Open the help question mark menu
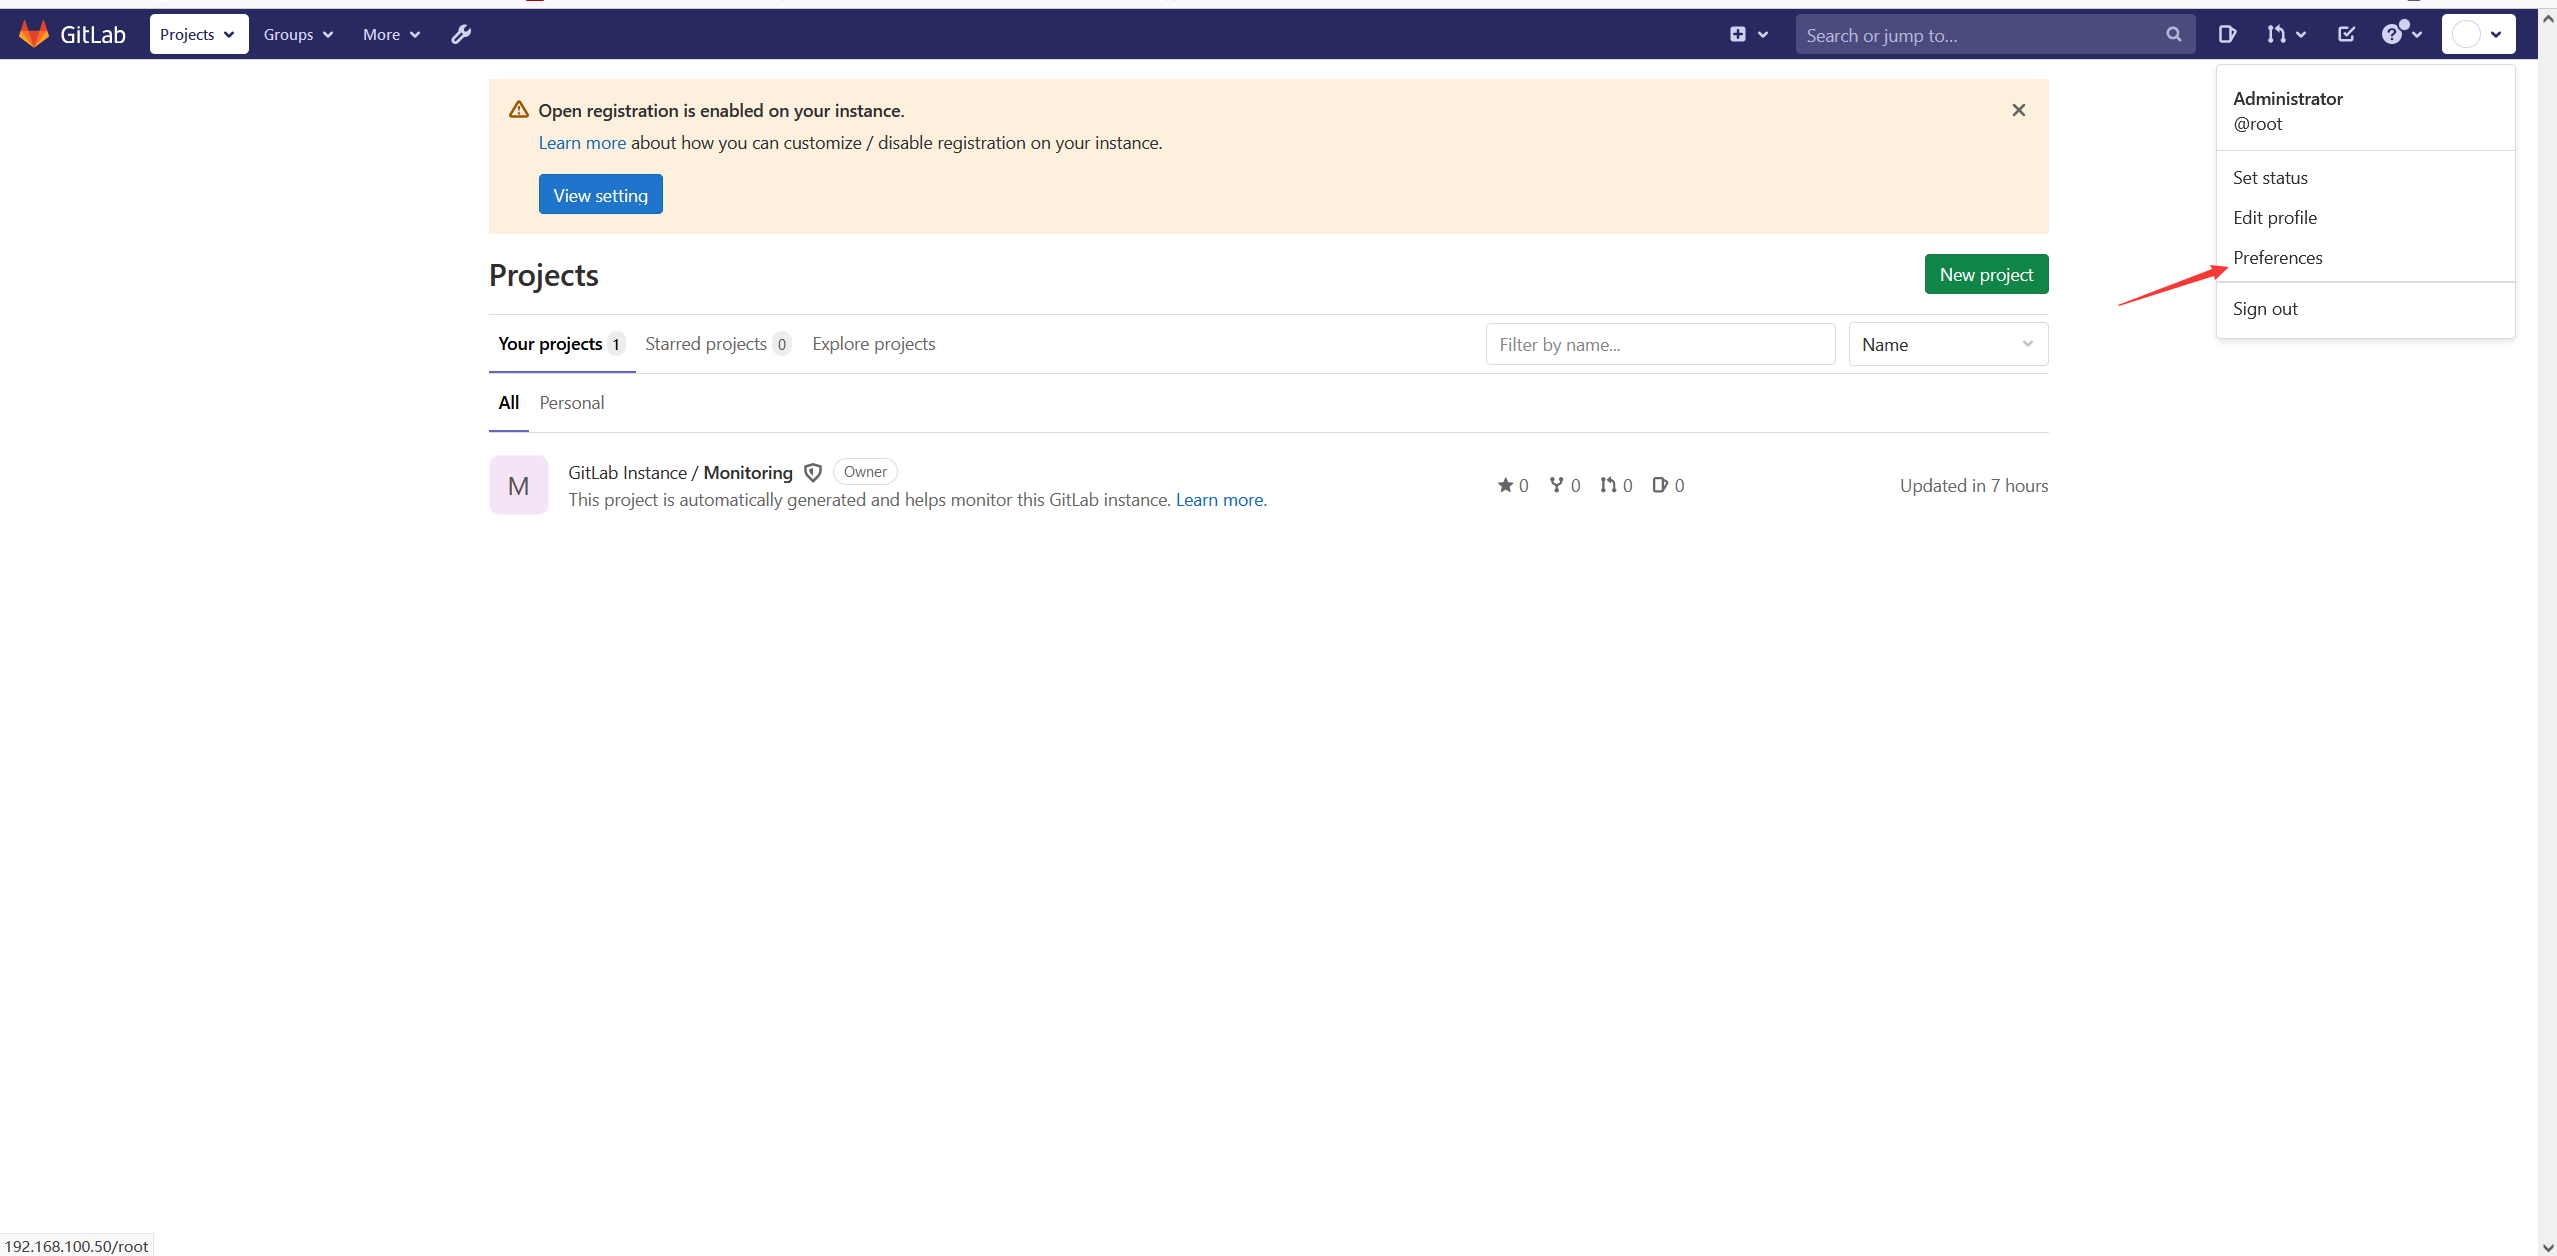Screen dimensions: 2557x1256 pyautogui.click(x=2401, y=34)
